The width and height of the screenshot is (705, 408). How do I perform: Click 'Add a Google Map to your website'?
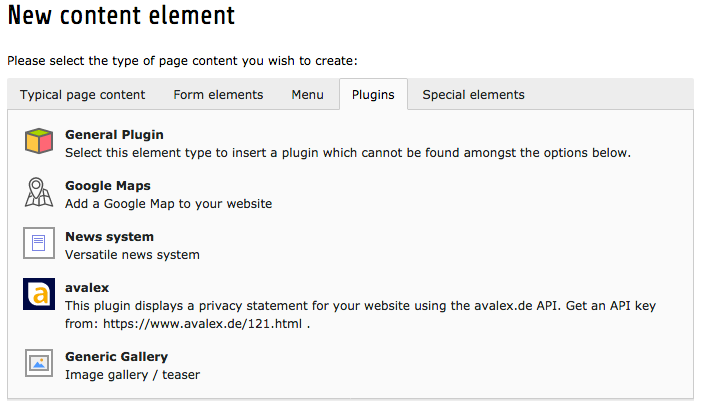169,204
